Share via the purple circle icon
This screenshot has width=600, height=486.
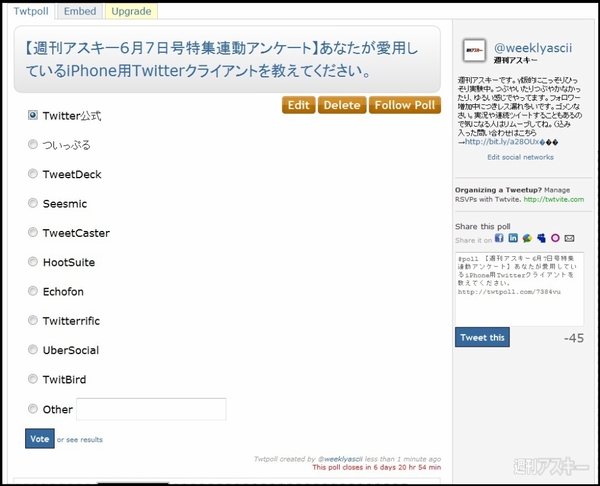pyautogui.click(x=555, y=238)
